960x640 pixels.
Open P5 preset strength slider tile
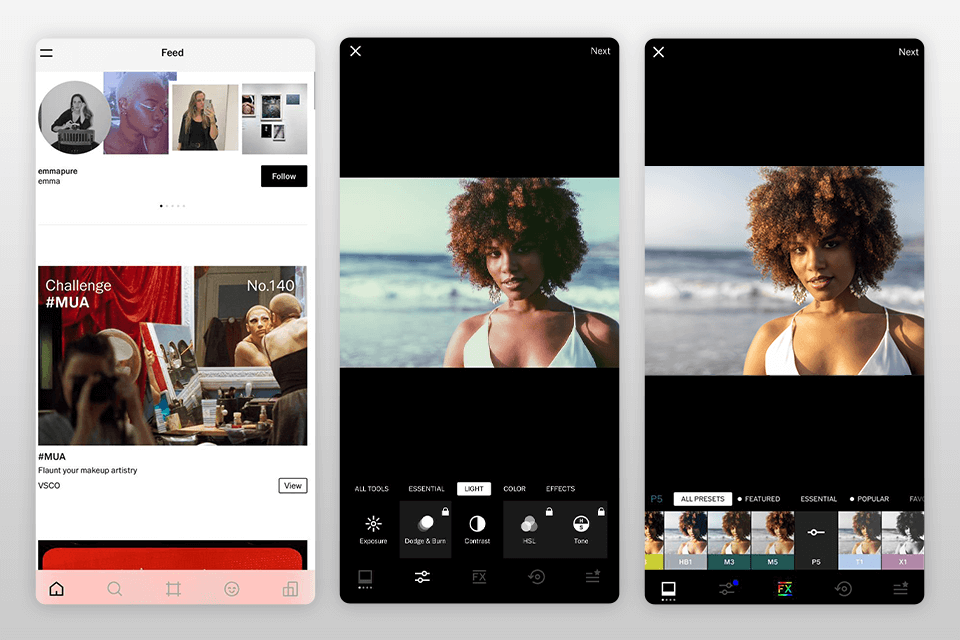[816, 541]
